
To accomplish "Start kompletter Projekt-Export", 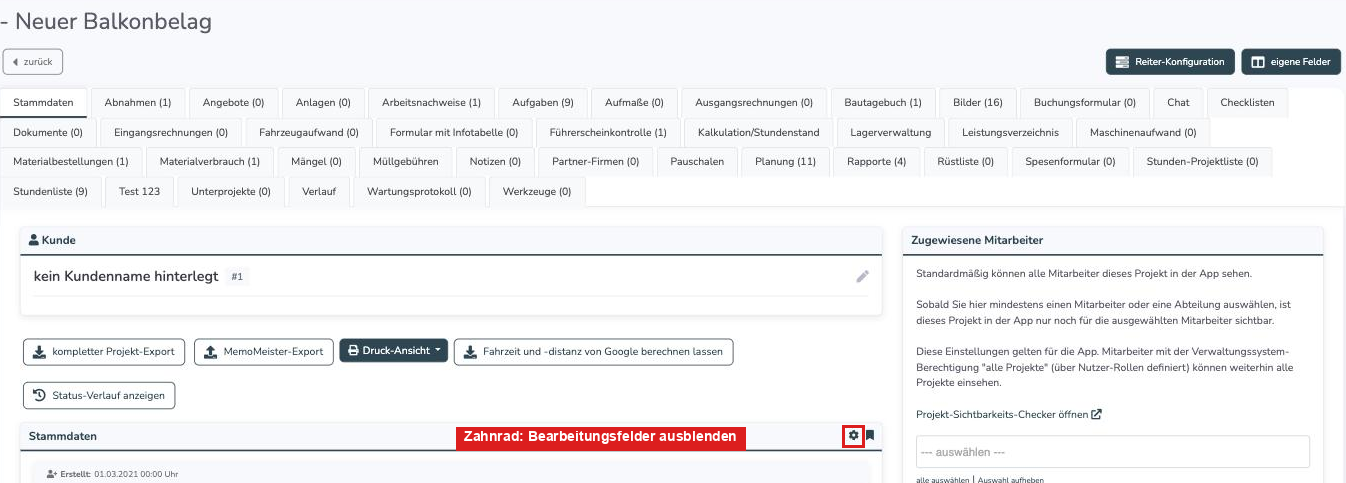I will (x=104, y=351).
